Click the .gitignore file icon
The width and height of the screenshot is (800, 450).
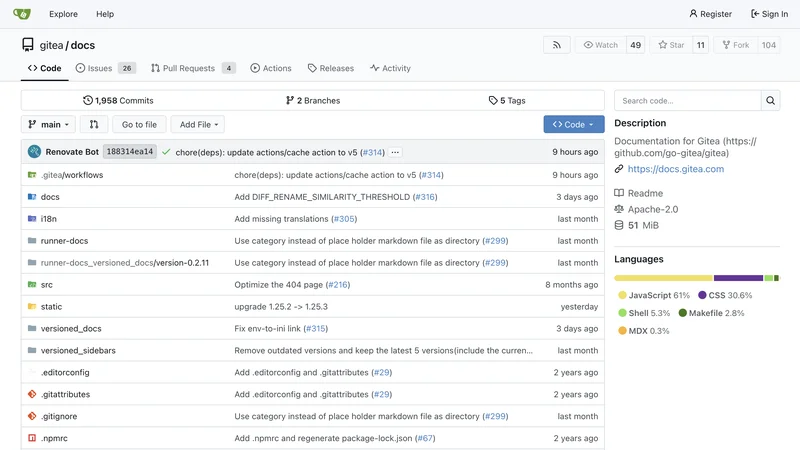point(32,416)
